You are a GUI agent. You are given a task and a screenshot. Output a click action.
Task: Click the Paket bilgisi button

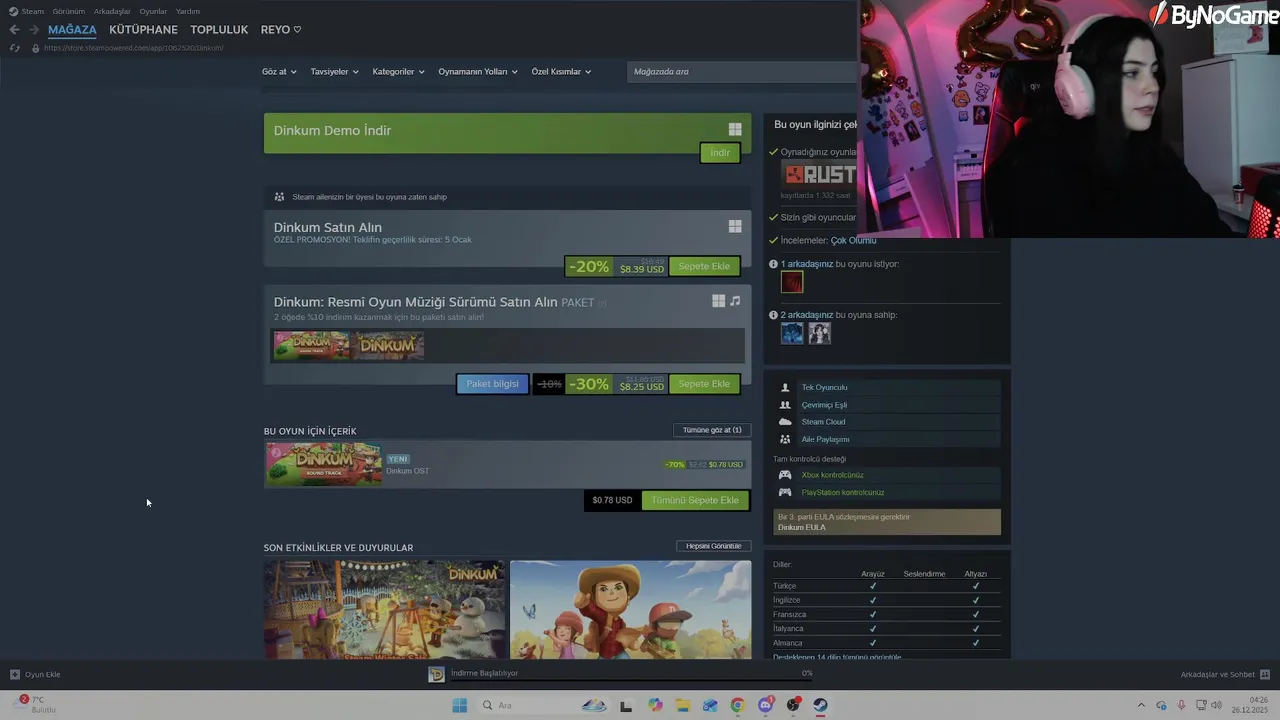tap(492, 384)
